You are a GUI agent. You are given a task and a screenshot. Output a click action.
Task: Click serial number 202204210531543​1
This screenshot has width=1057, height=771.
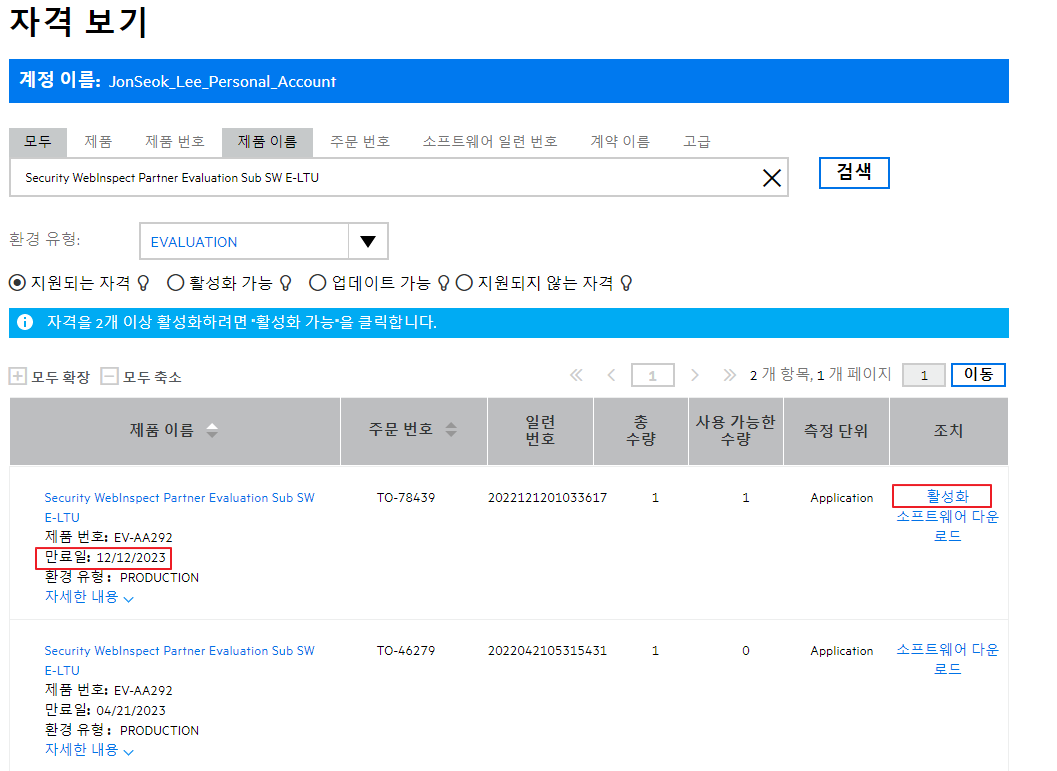point(547,651)
